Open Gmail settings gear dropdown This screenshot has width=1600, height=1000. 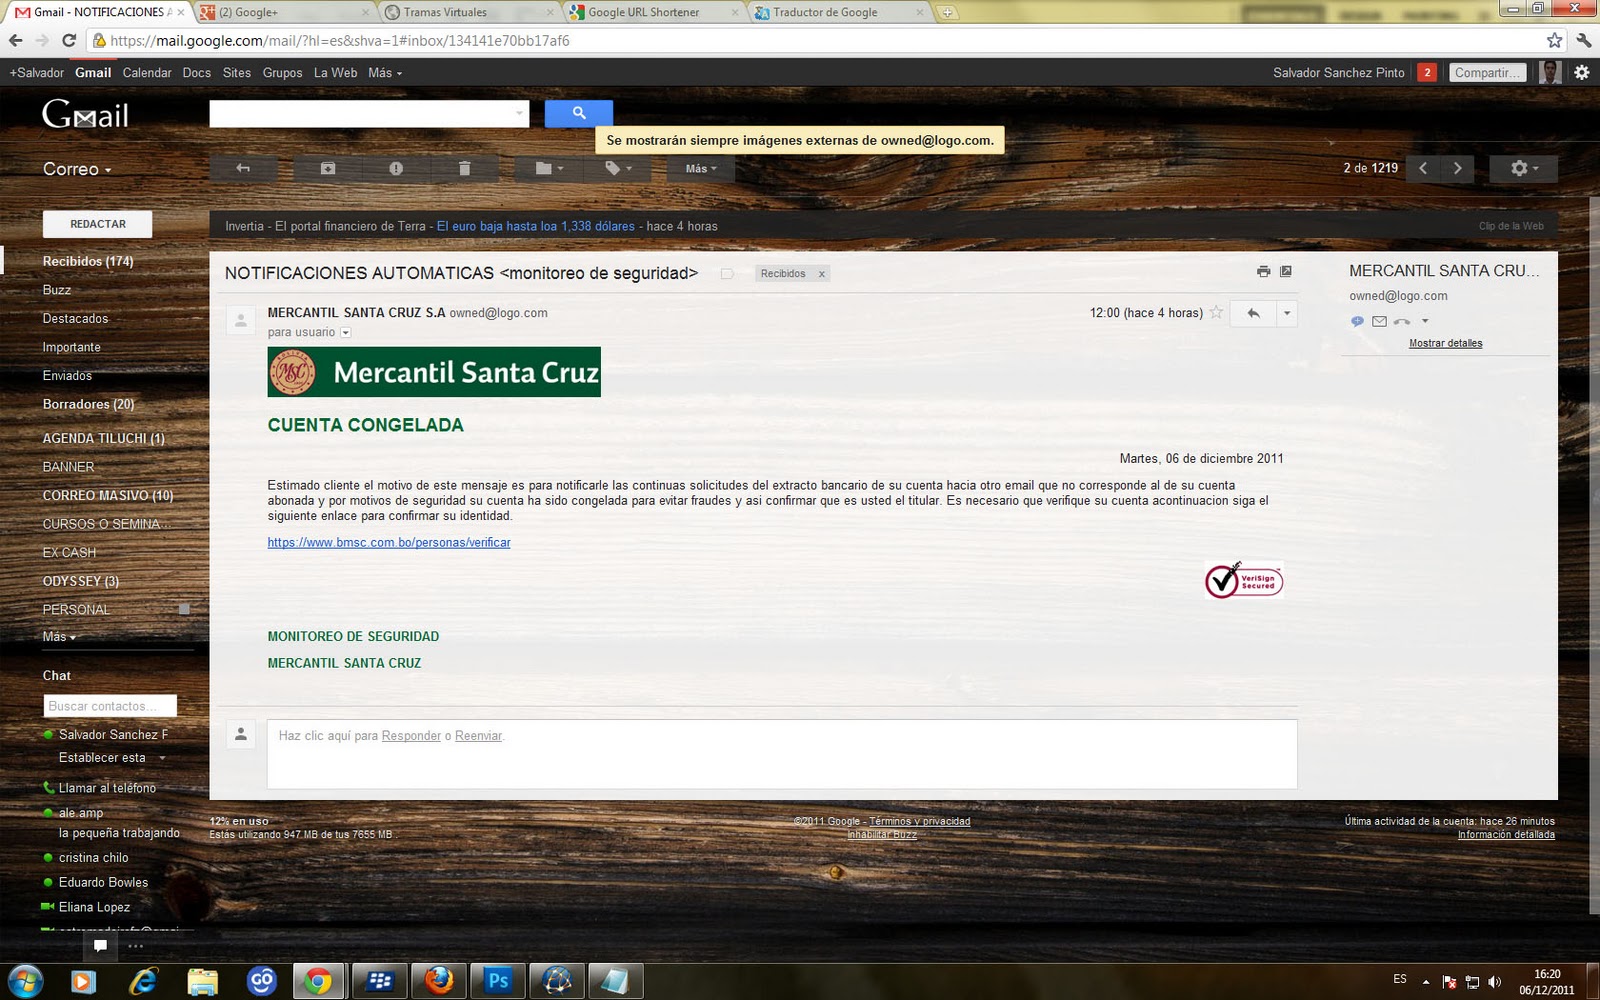click(x=1524, y=168)
